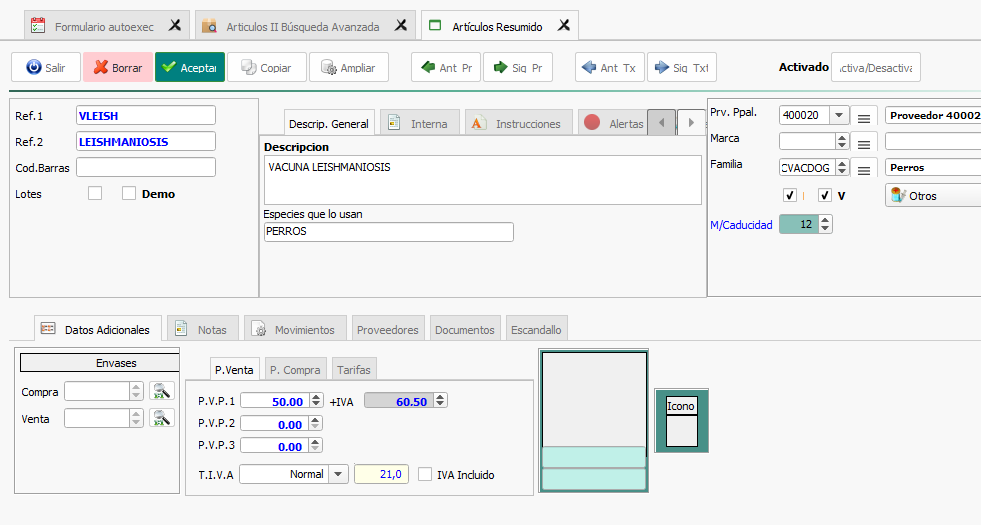Adjust the P.V.P.1 price spinner
The height and width of the screenshot is (525, 981).
coord(316,400)
